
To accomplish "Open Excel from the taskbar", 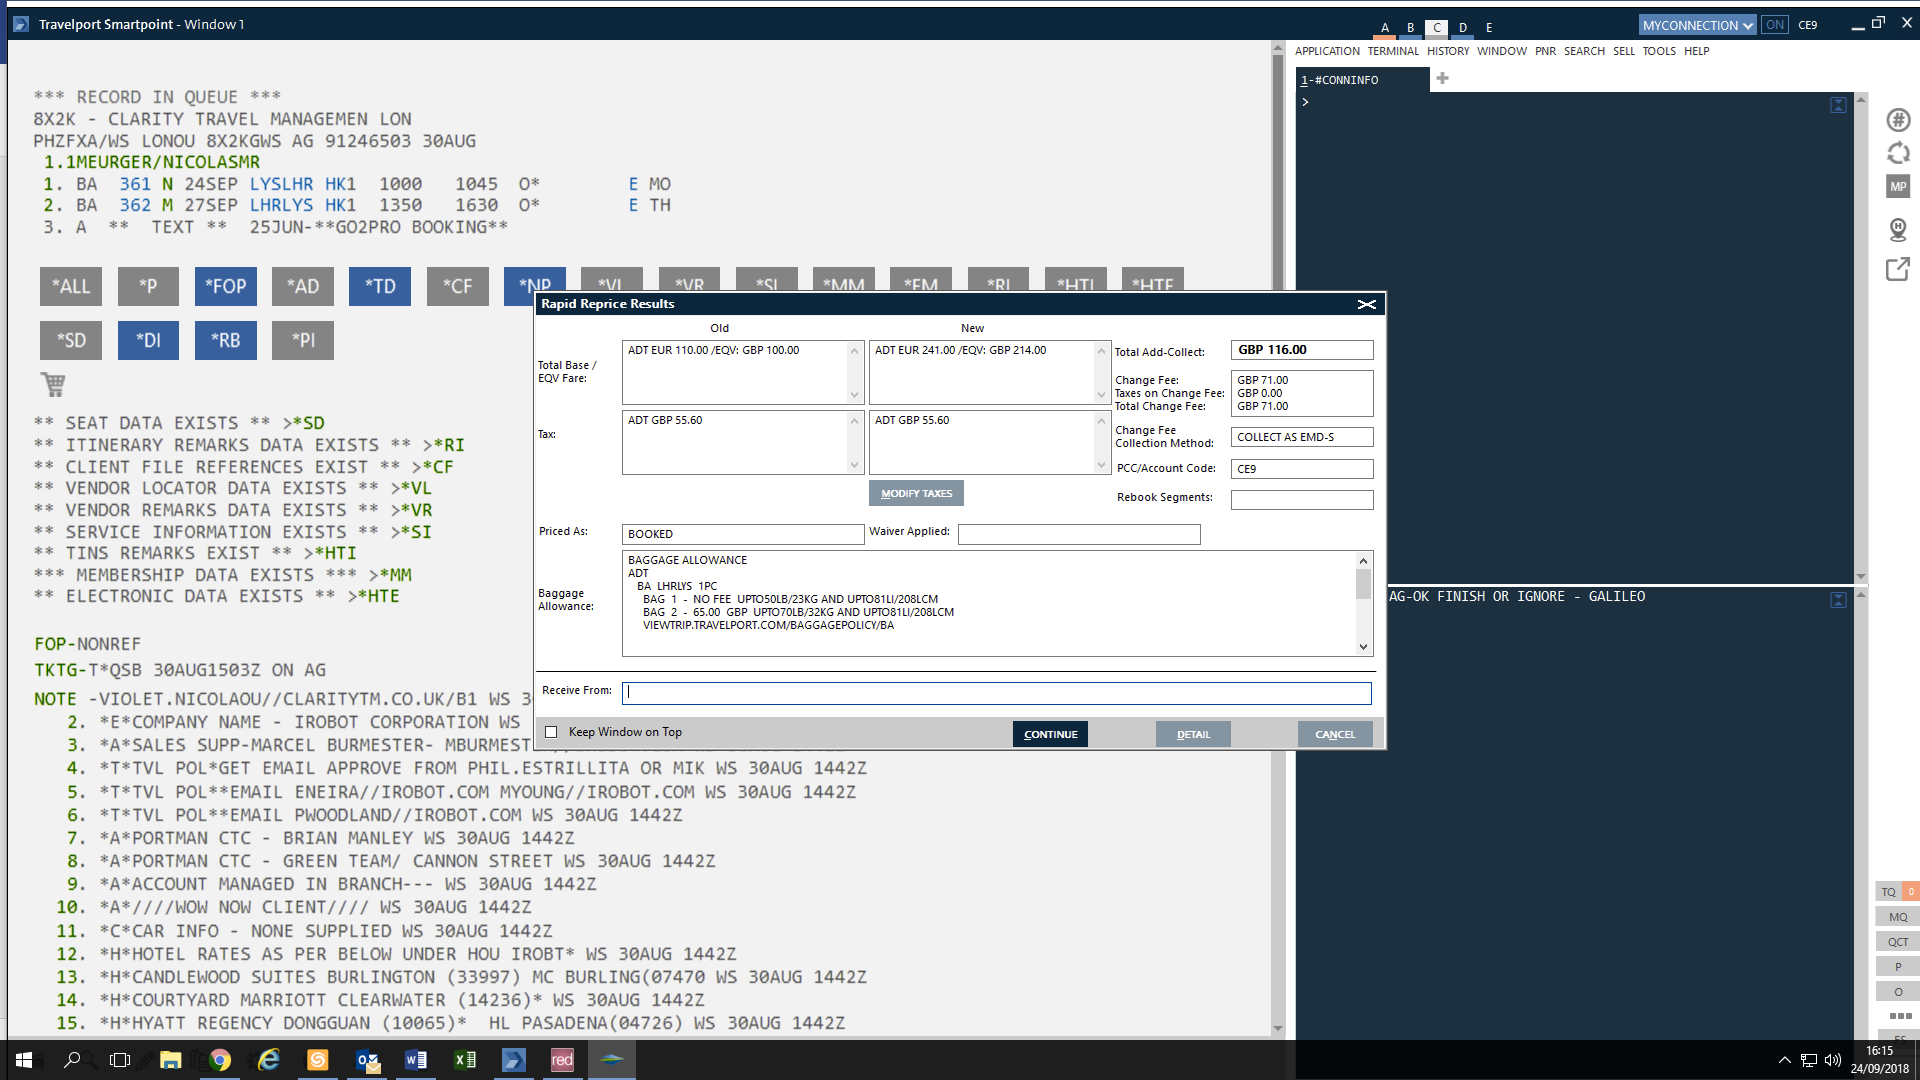I will point(465,1060).
